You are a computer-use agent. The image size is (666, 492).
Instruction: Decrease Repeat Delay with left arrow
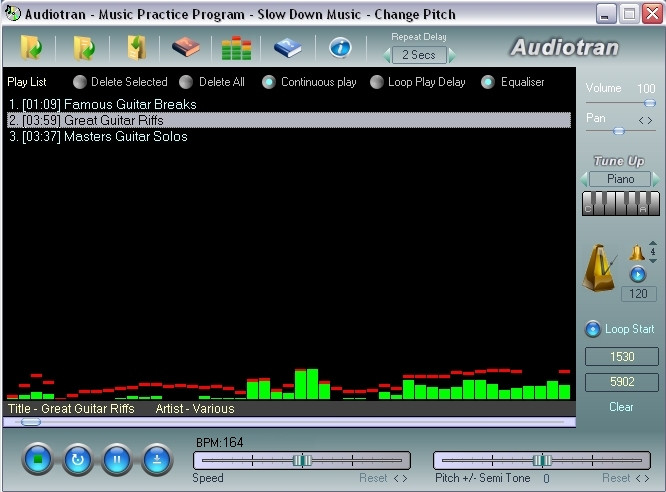tap(387, 55)
